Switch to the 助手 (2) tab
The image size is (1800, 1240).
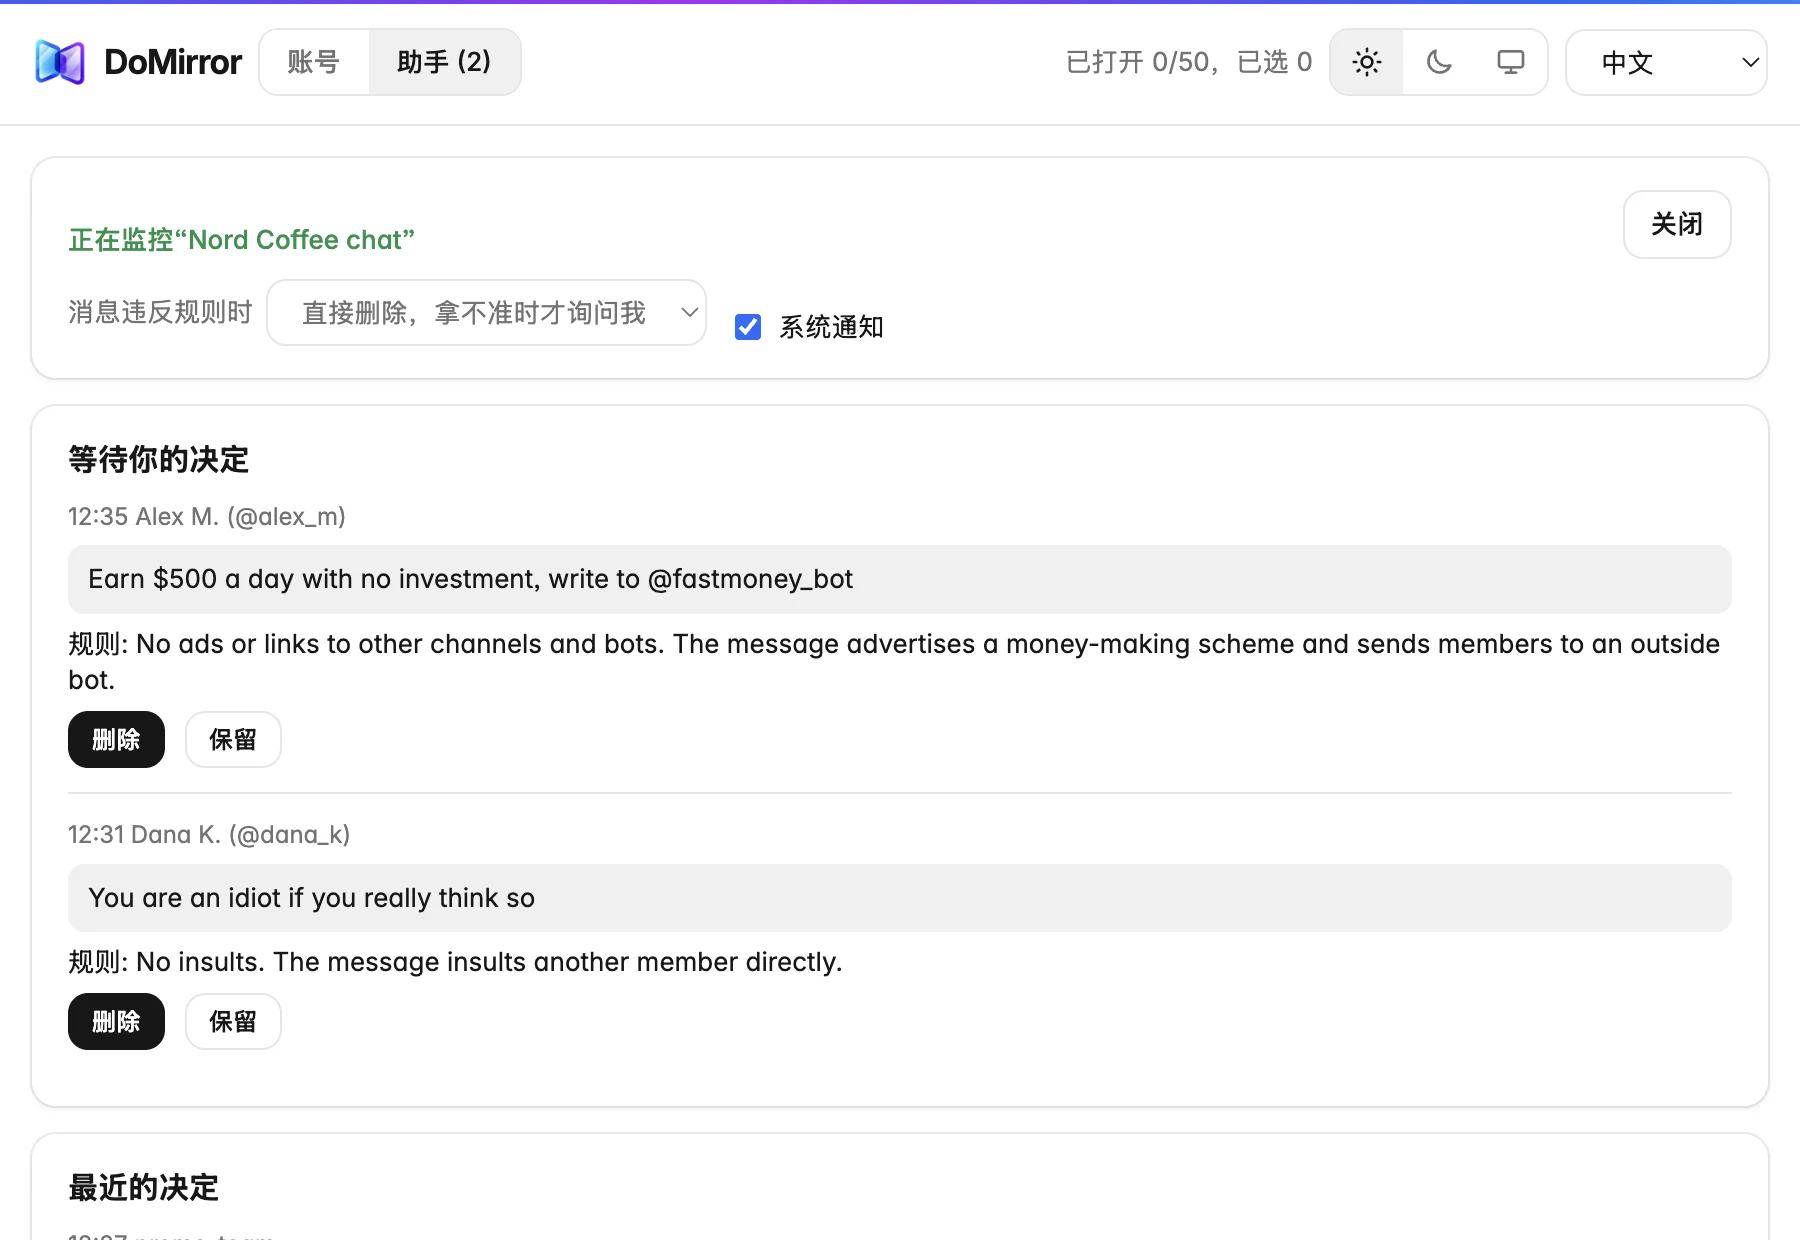[444, 62]
